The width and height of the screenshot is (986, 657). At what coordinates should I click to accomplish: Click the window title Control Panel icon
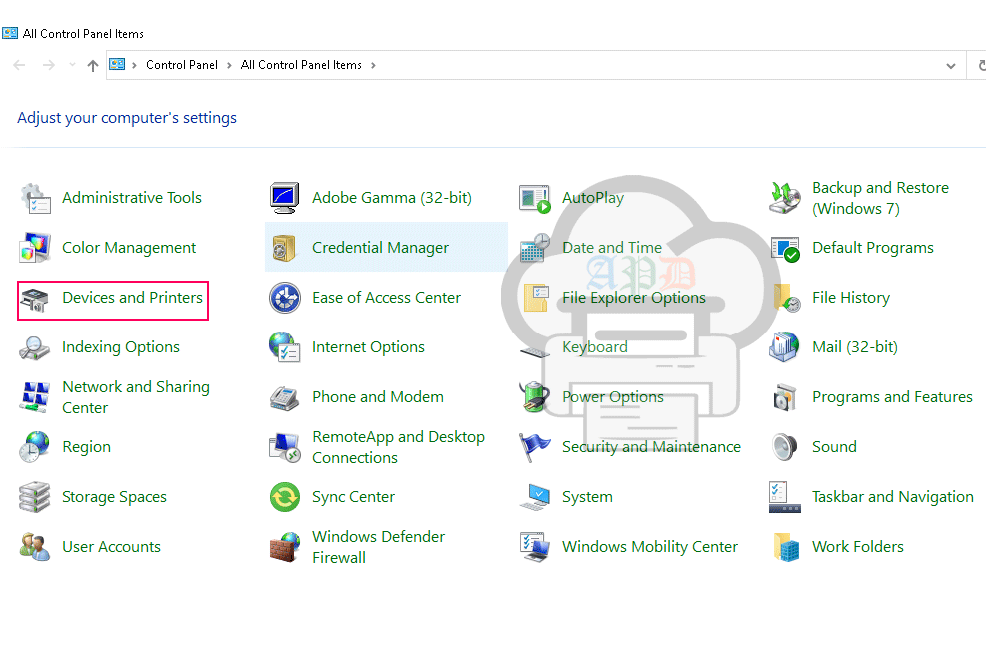(x=10, y=33)
